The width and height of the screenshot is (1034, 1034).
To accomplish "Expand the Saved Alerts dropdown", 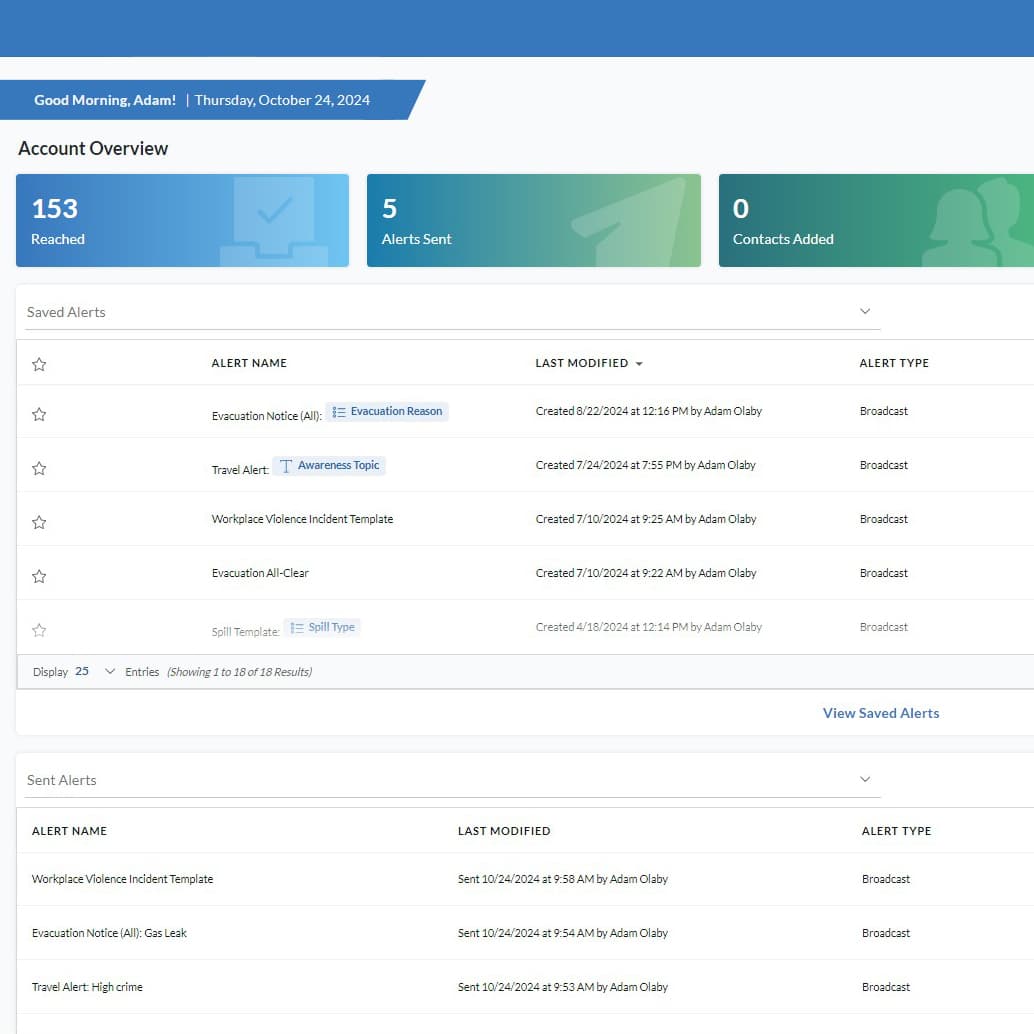I will click(865, 312).
